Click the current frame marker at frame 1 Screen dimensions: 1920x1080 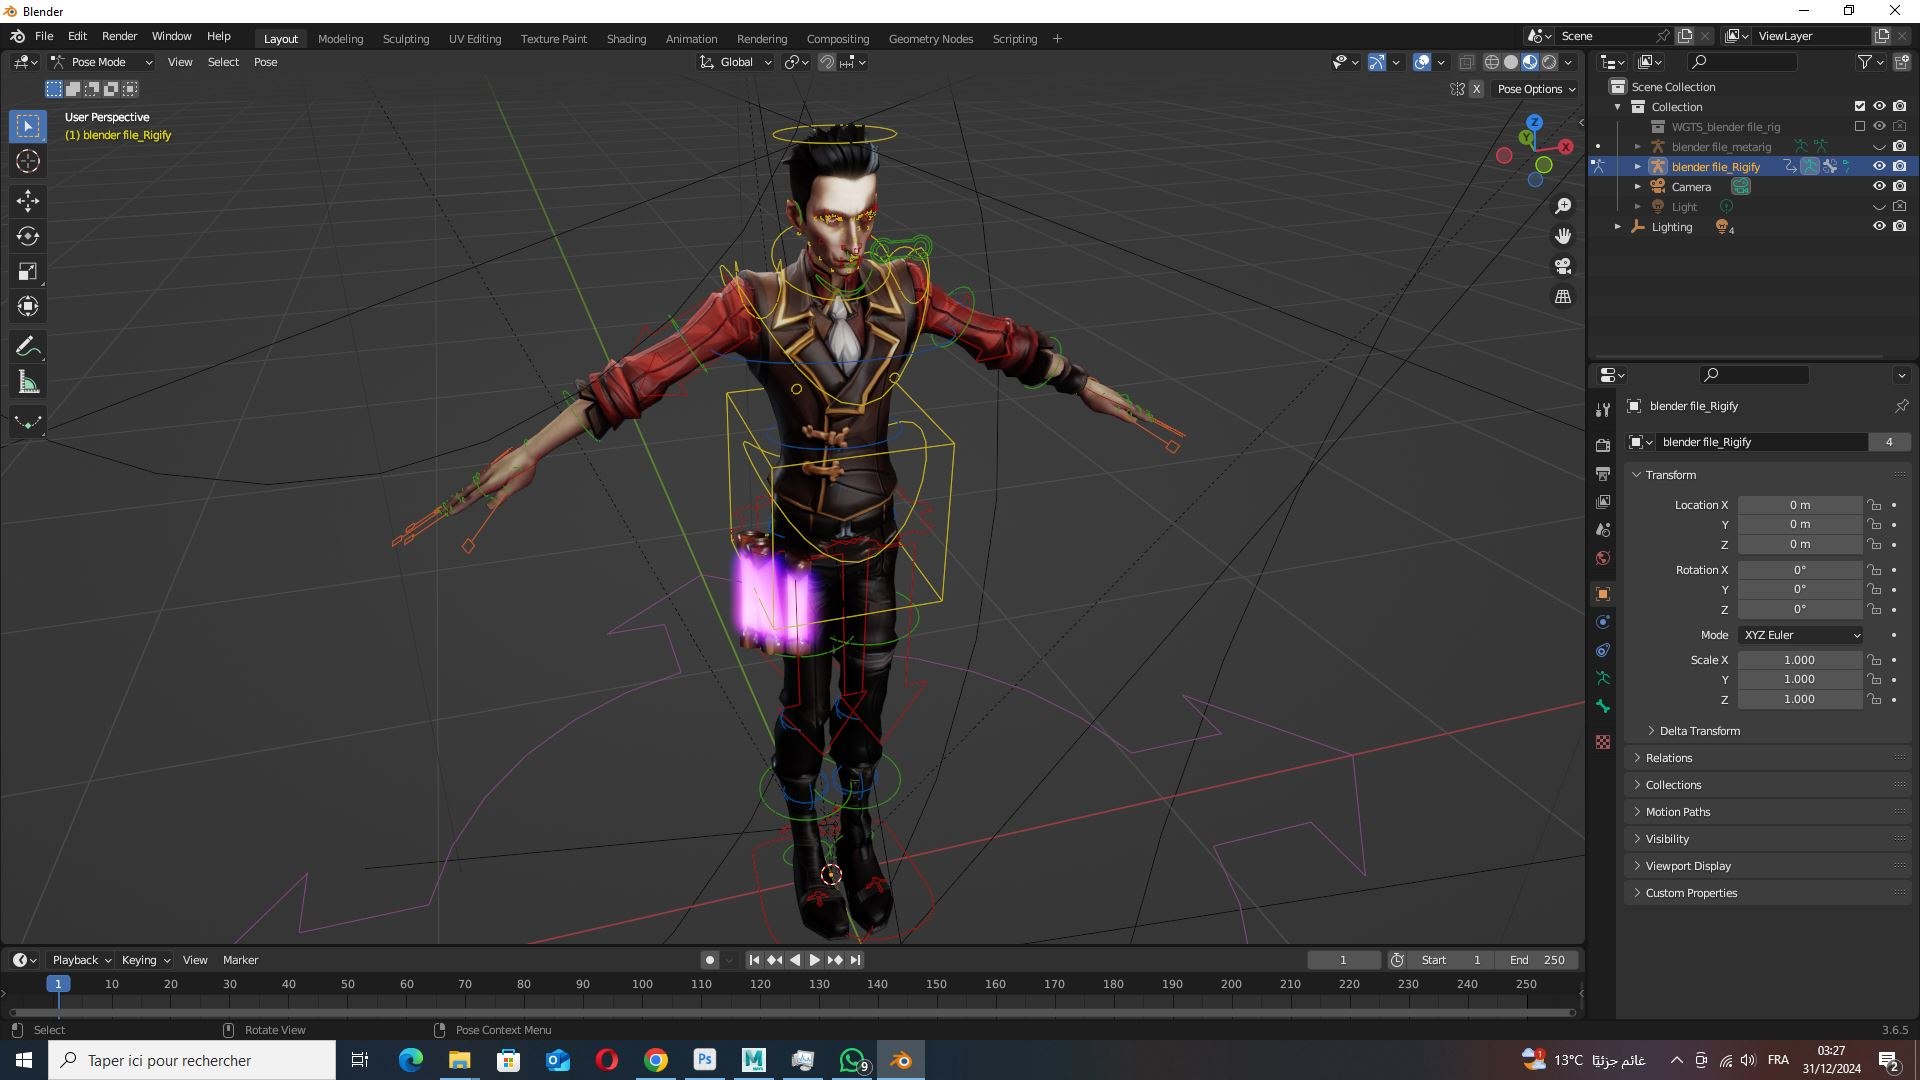tap(58, 984)
